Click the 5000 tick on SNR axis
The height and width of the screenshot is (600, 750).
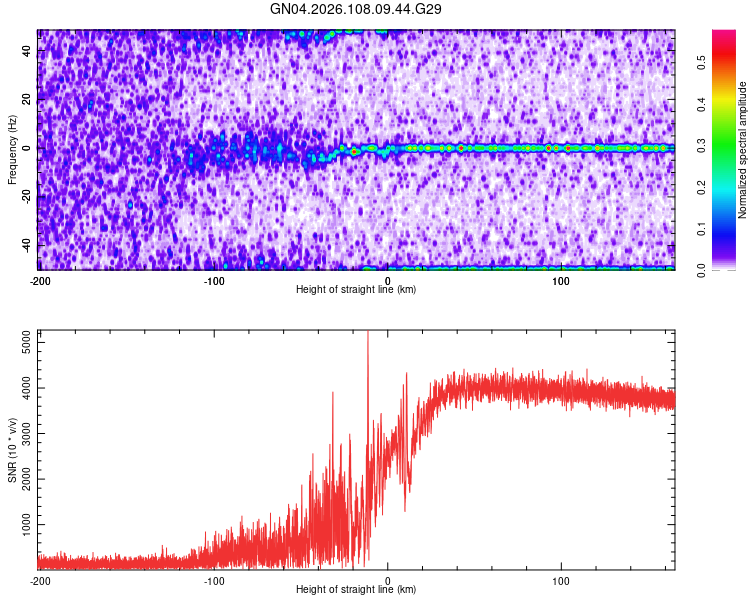pos(27,343)
